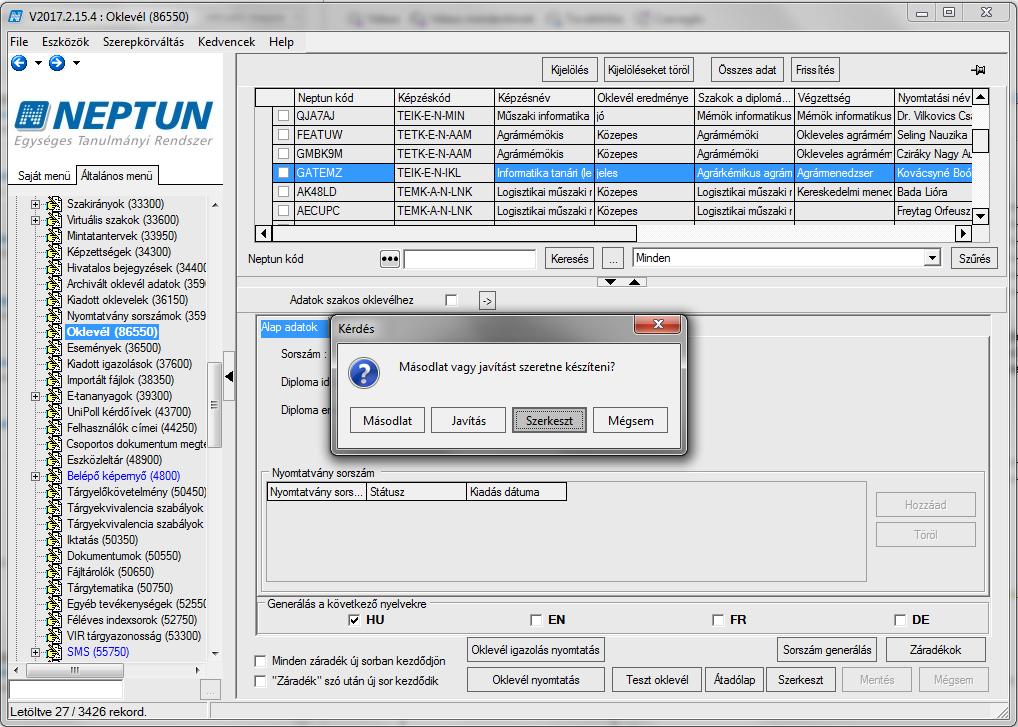Viewport: 1018px width, 727px height.
Task: Click the Képzettségek (34300) tree icon
Action: [54, 253]
